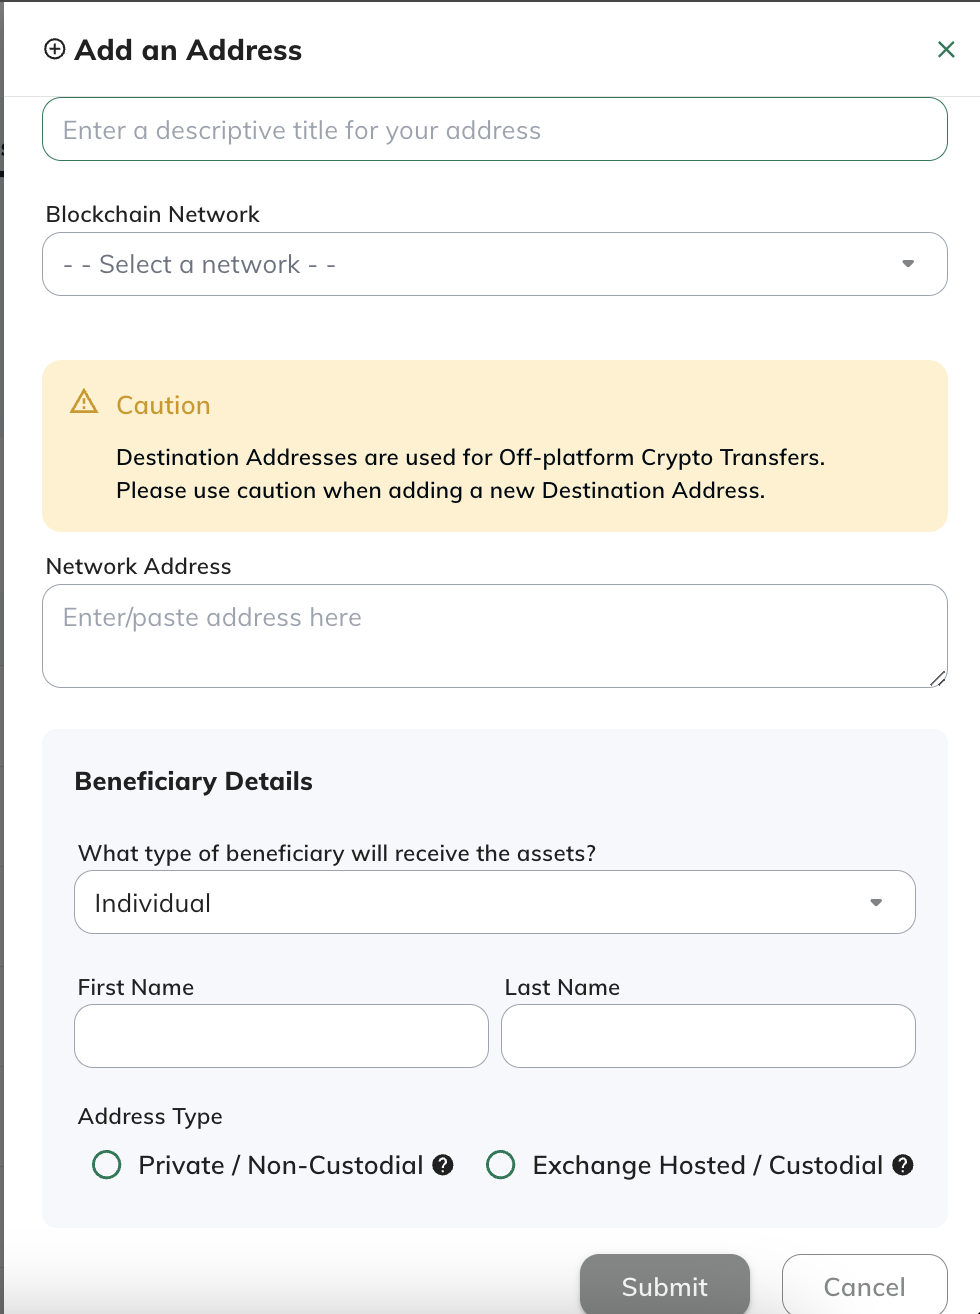
Task: Click the resize handle of Network Address box
Action: 937,678
